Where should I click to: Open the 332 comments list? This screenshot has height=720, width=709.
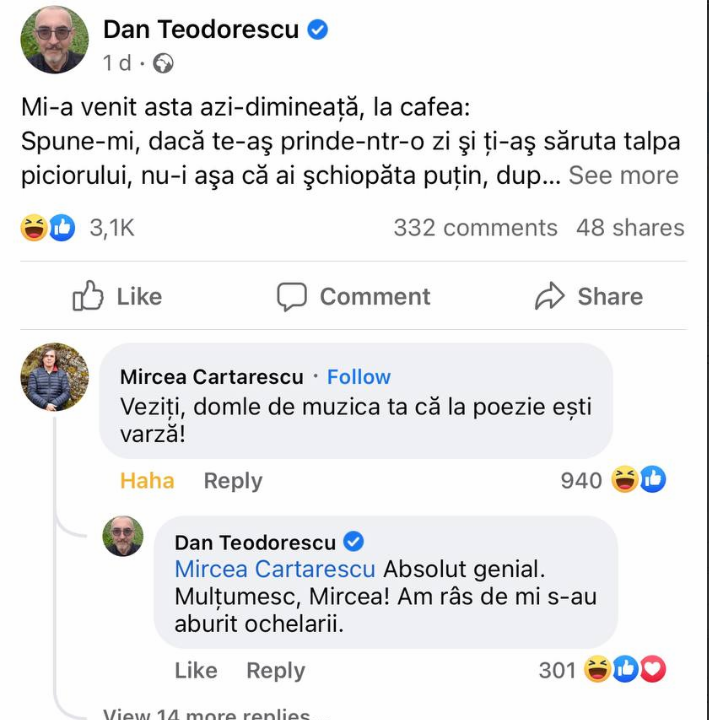[x=475, y=228]
